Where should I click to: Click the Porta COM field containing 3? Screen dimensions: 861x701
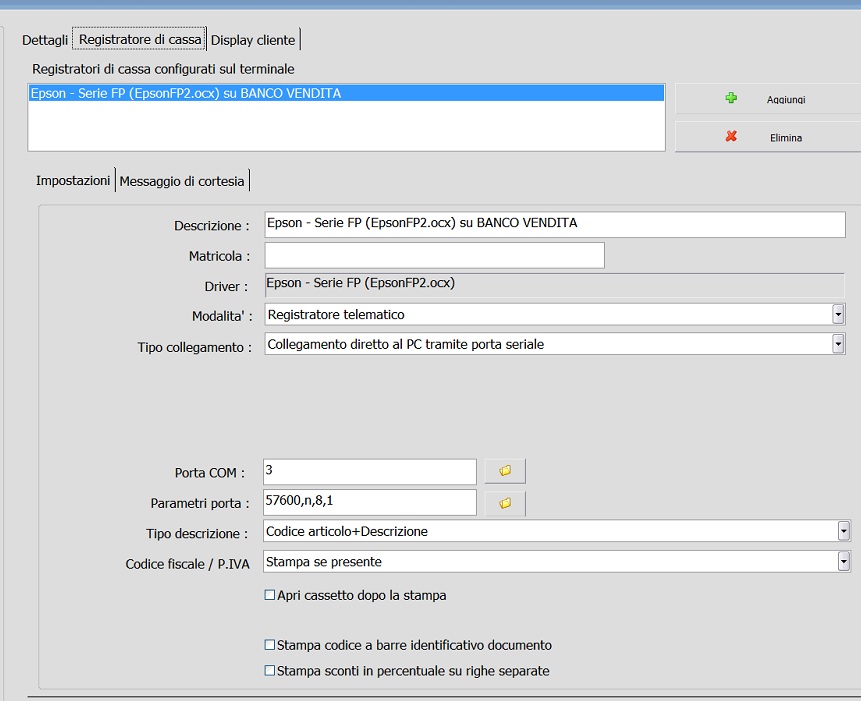tap(370, 472)
